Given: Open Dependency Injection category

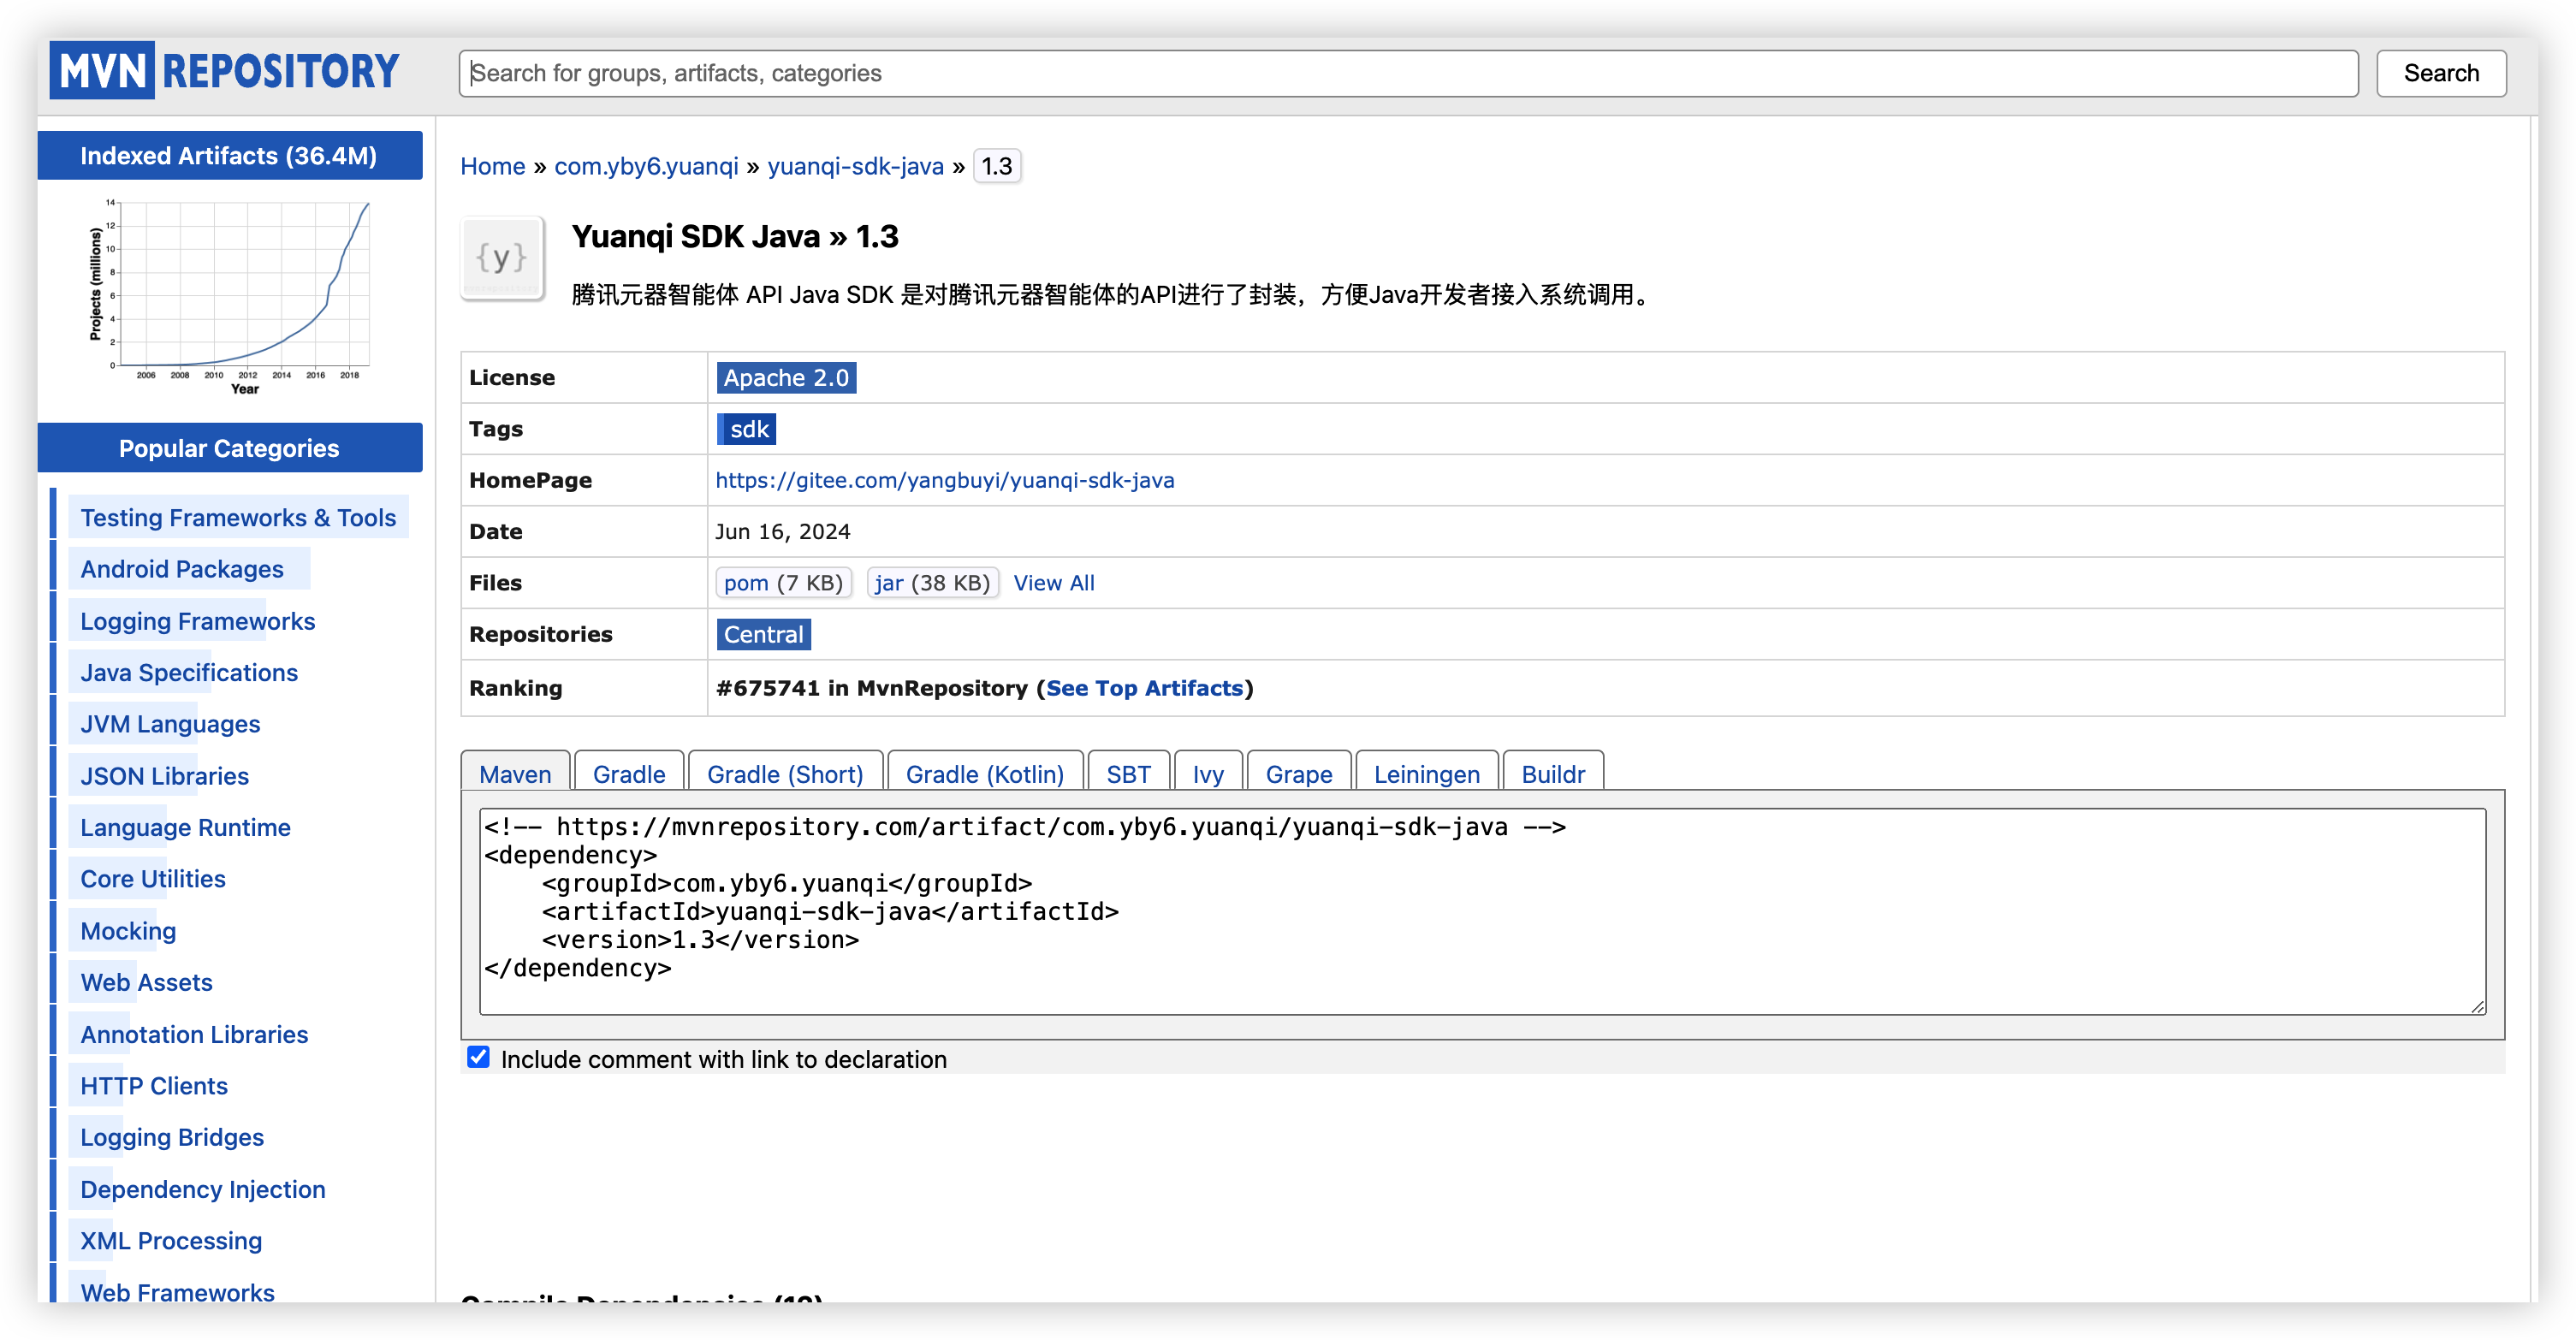Looking at the screenshot, I should coord(203,1189).
